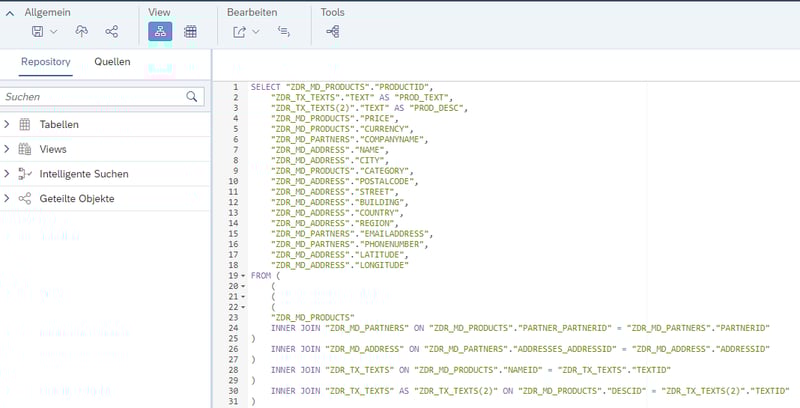The height and width of the screenshot is (408, 800).
Task: Click the cloud upload deploy icon
Action: [x=82, y=32]
